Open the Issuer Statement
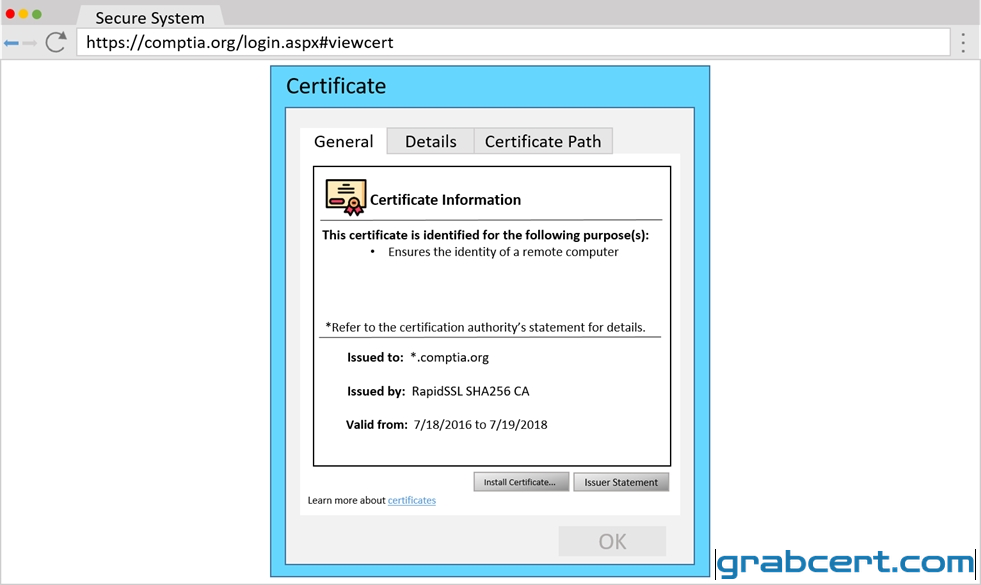Image resolution: width=981 pixels, height=585 pixels. tap(621, 482)
